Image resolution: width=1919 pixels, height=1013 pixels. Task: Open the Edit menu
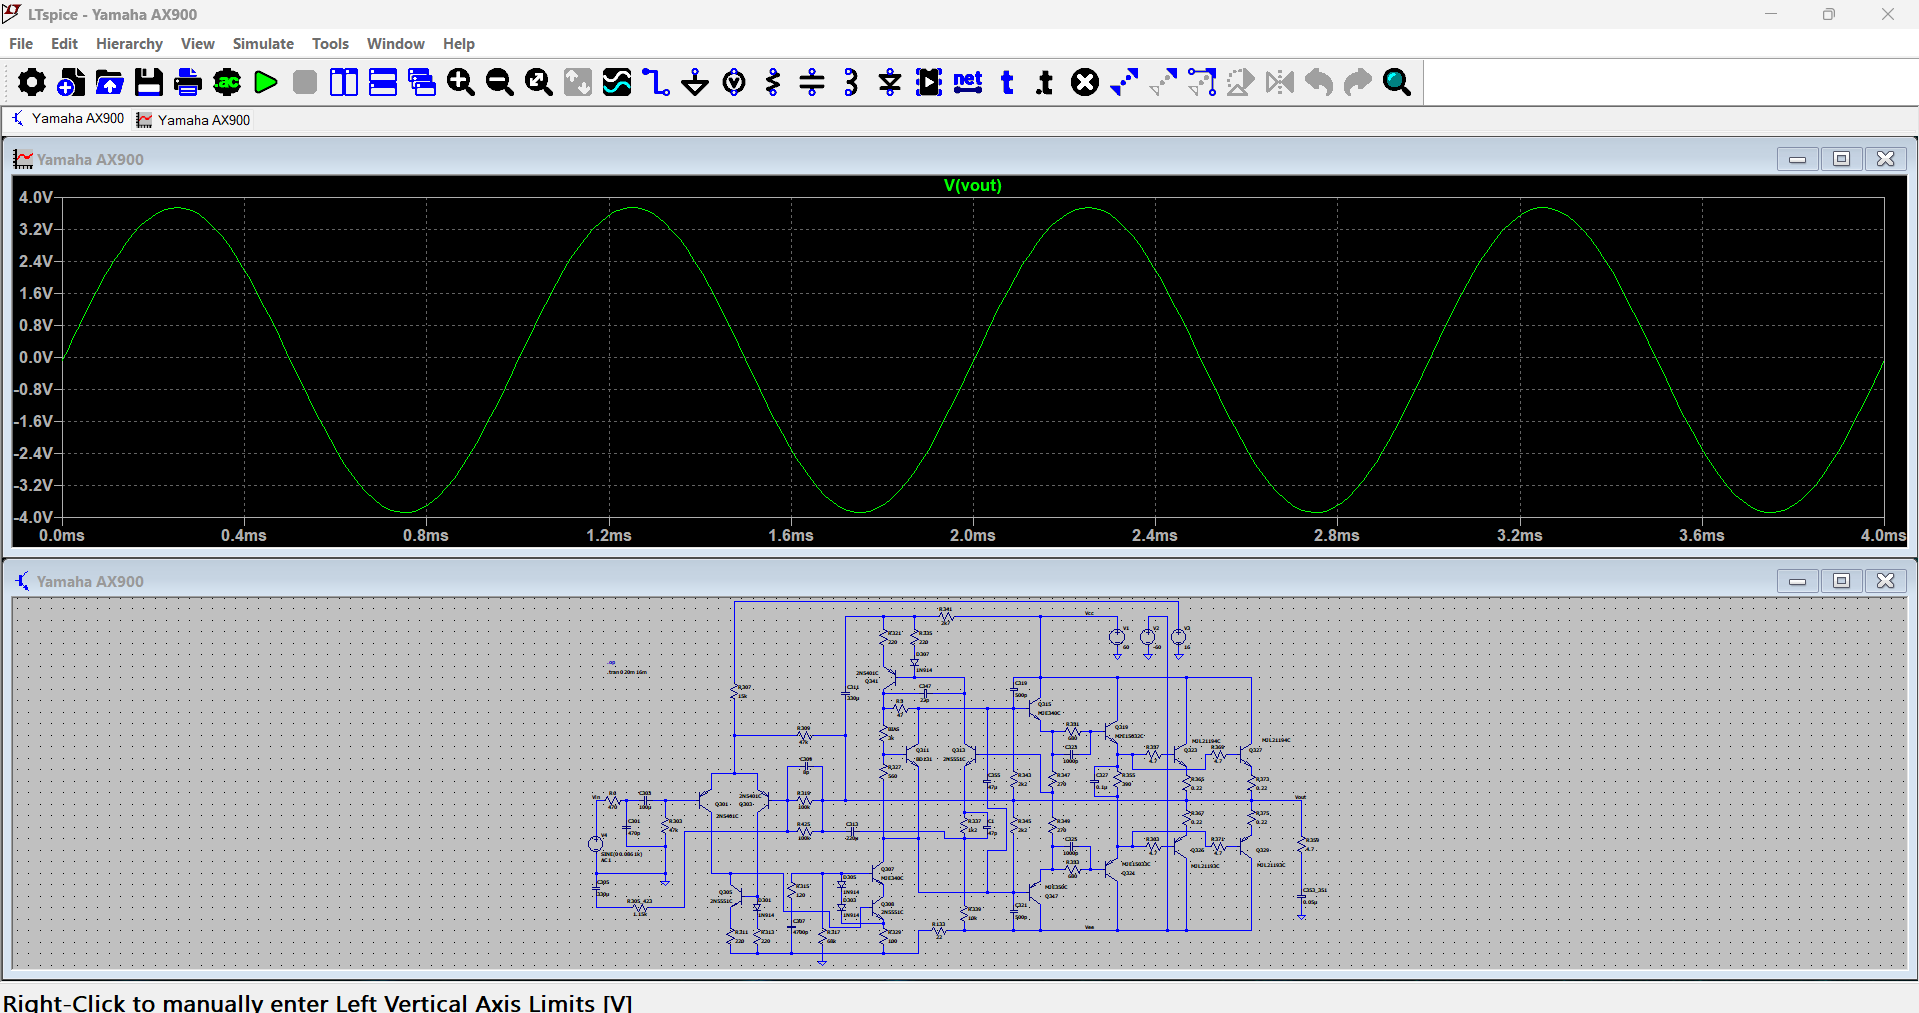click(x=64, y=44)
